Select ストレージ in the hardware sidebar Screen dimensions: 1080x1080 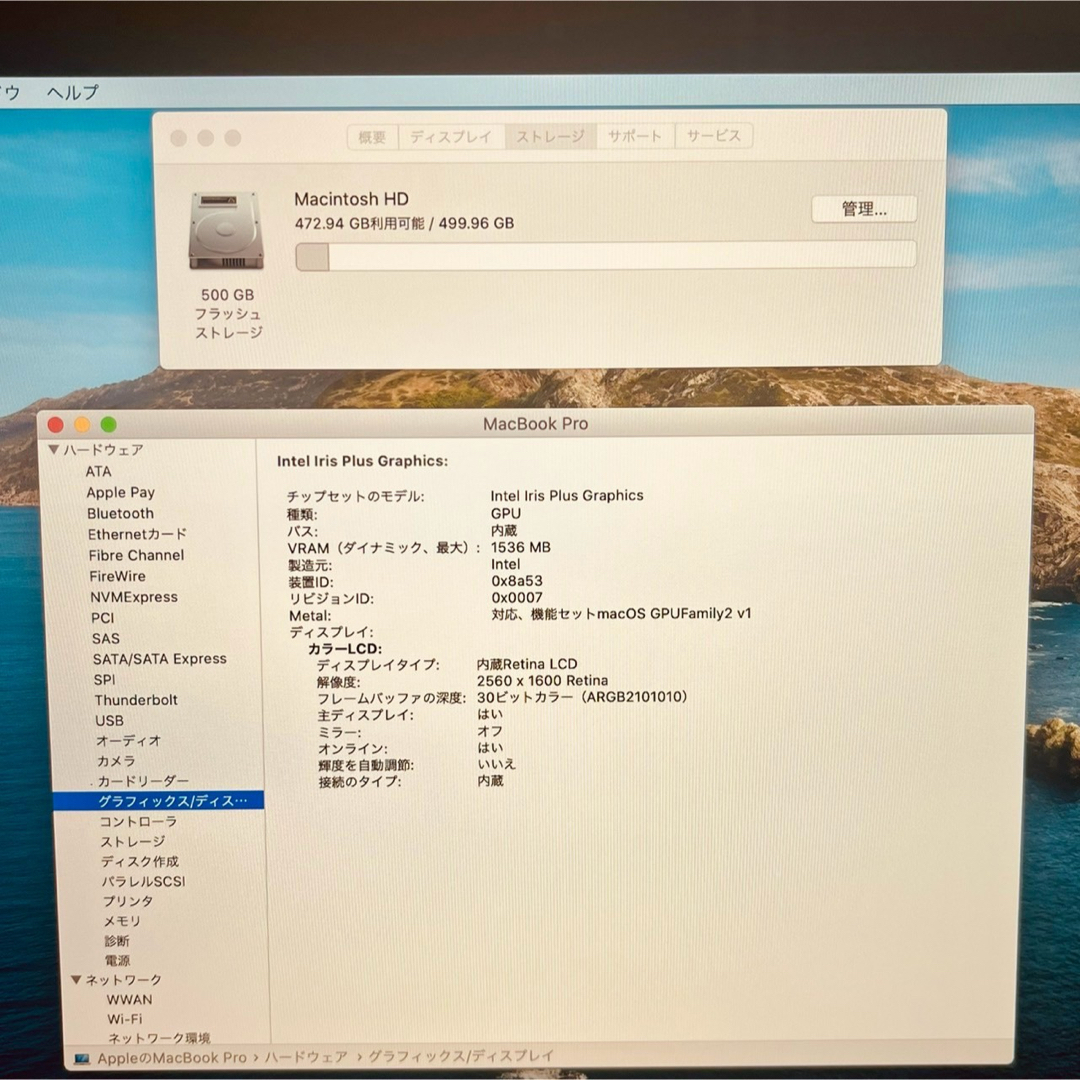(133, 841)
